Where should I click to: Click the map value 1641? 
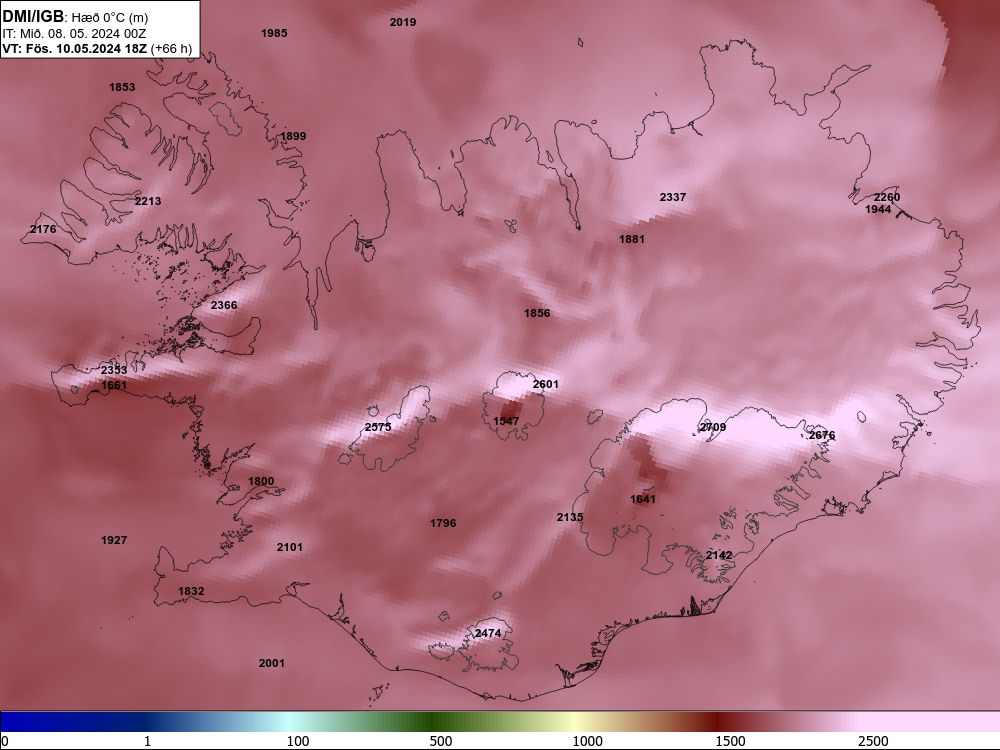(x=643, y=499)
